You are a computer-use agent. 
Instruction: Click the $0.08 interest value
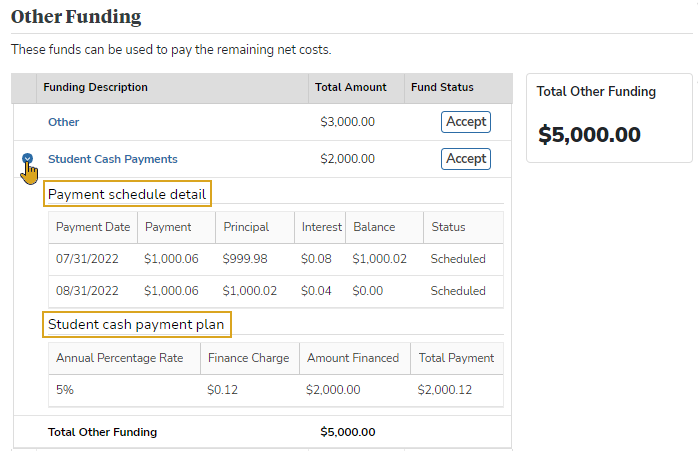click(316, 259)
